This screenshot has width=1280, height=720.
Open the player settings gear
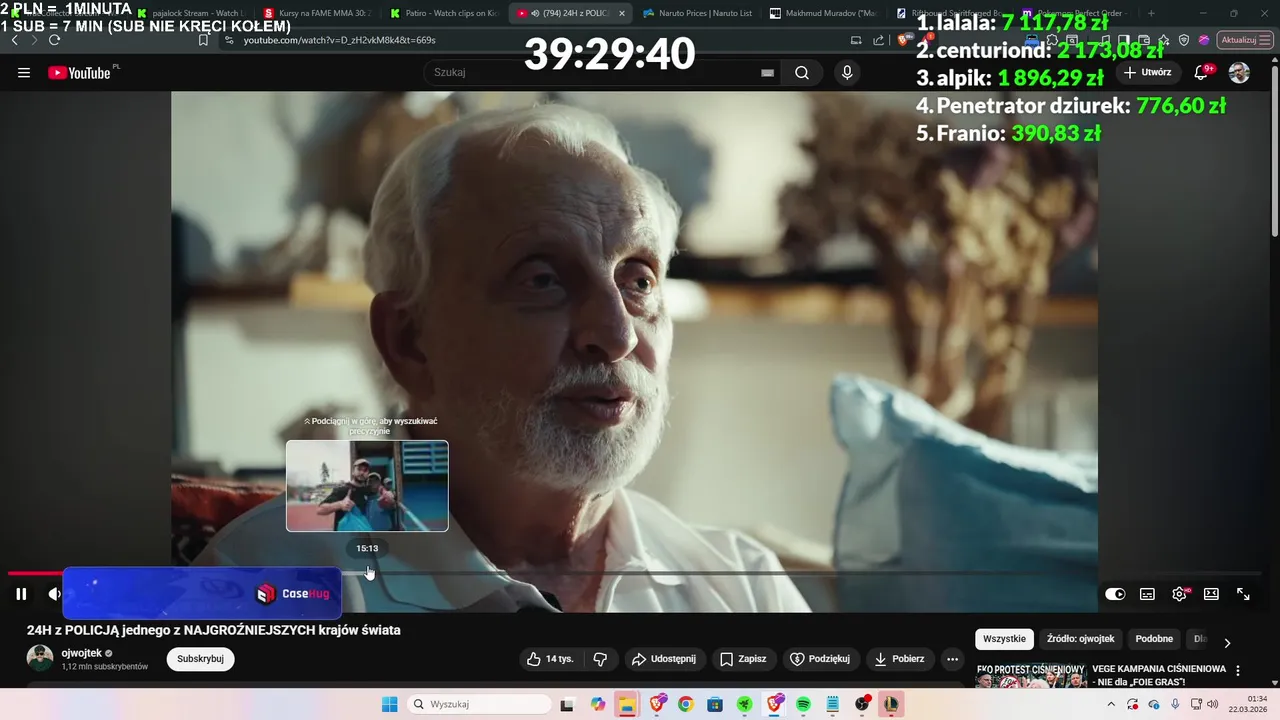click(x=1179, y=594)
